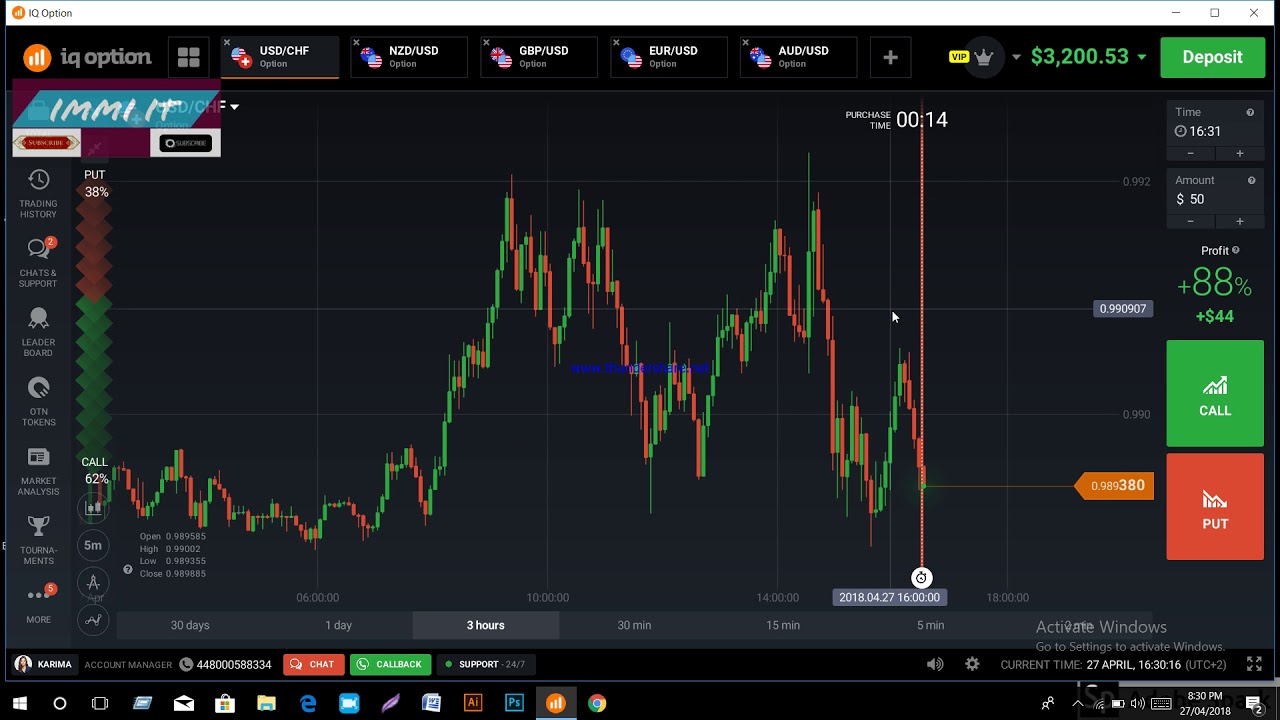Screen dimensions: 1280x720
Task: Open Market Analysis panel
Action: 38,471
